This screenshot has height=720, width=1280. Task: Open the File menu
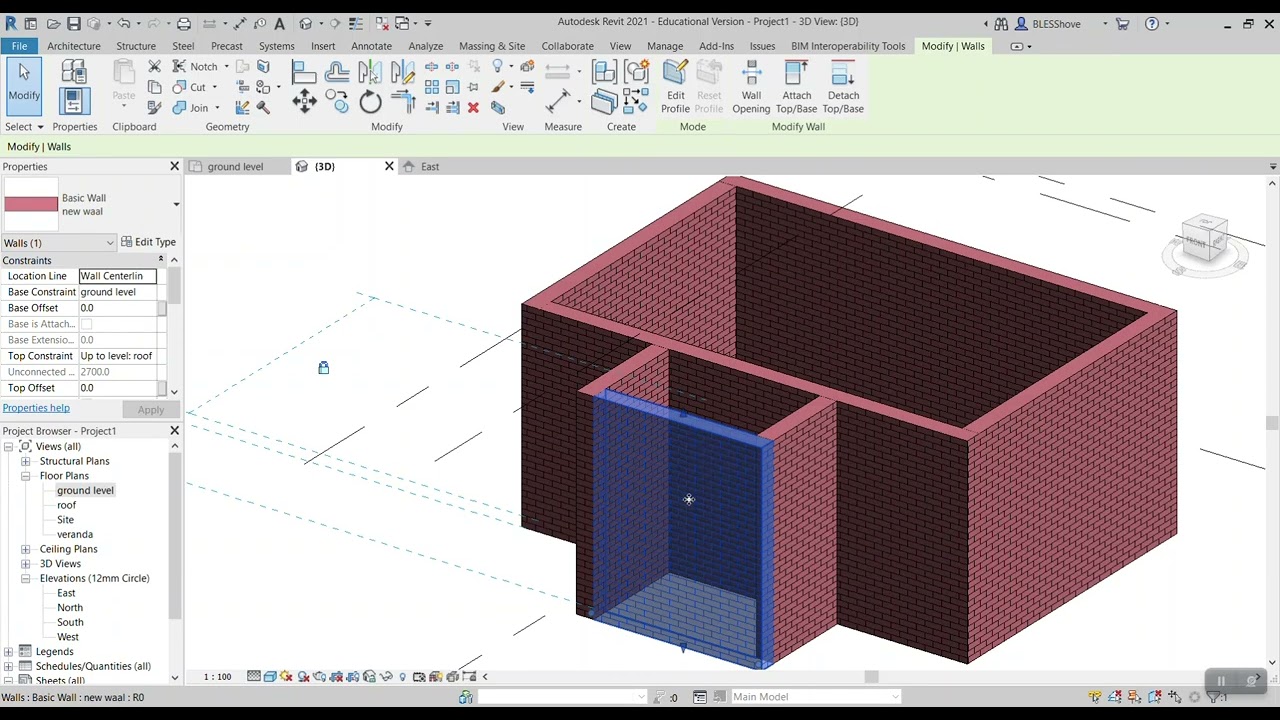pyautogui.click(x=19, y=46)
